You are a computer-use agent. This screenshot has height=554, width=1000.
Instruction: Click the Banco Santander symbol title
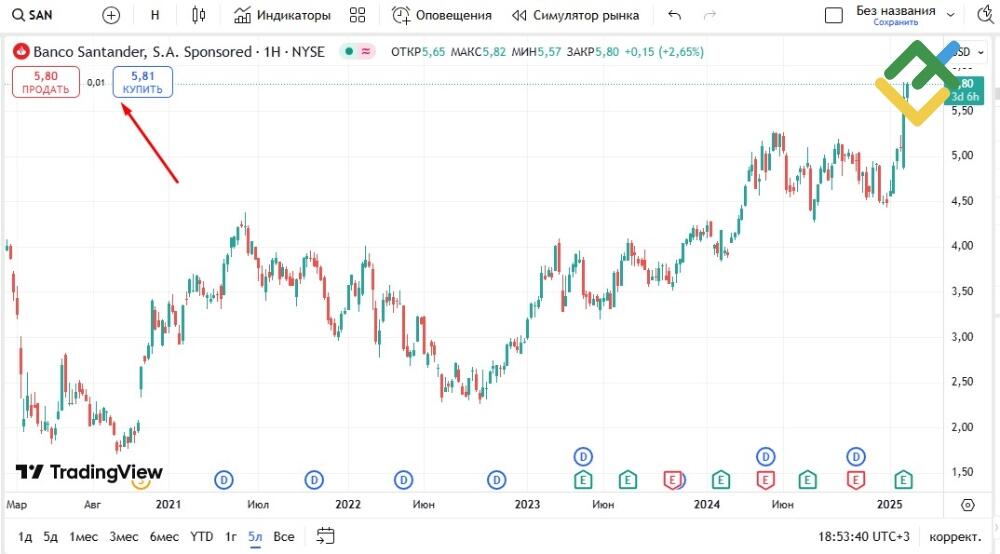click(x=179, y=52)
